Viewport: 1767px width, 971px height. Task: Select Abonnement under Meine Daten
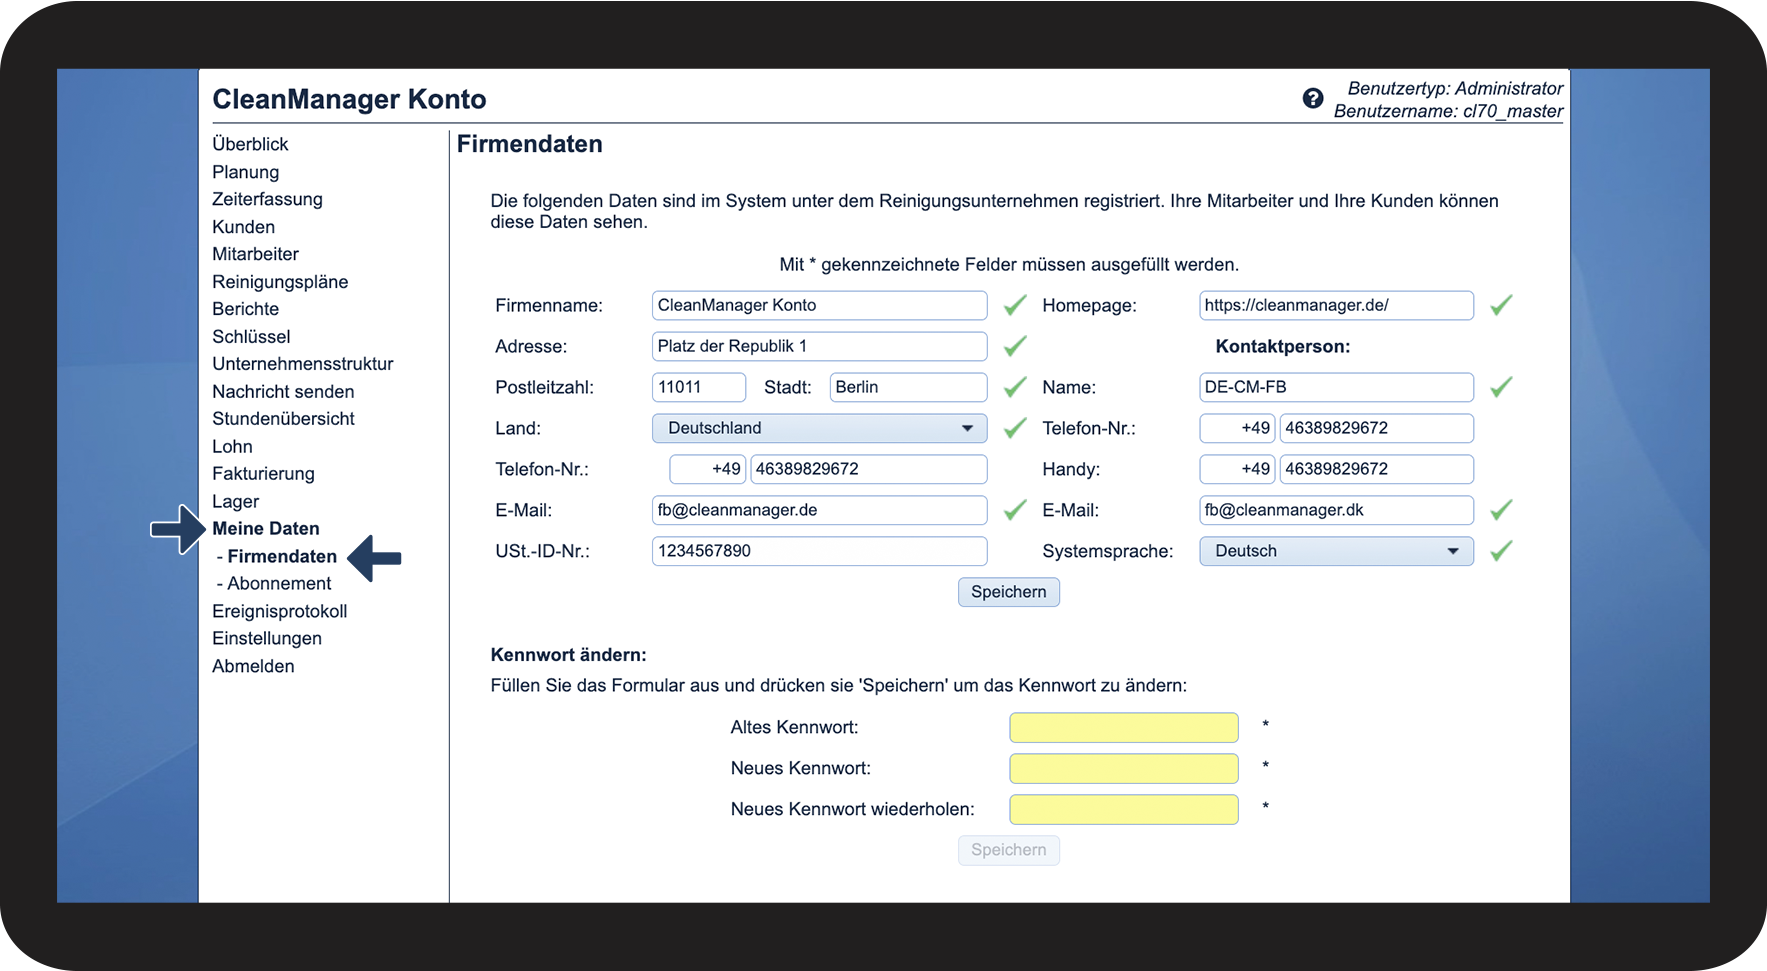[x=278, y=583]
